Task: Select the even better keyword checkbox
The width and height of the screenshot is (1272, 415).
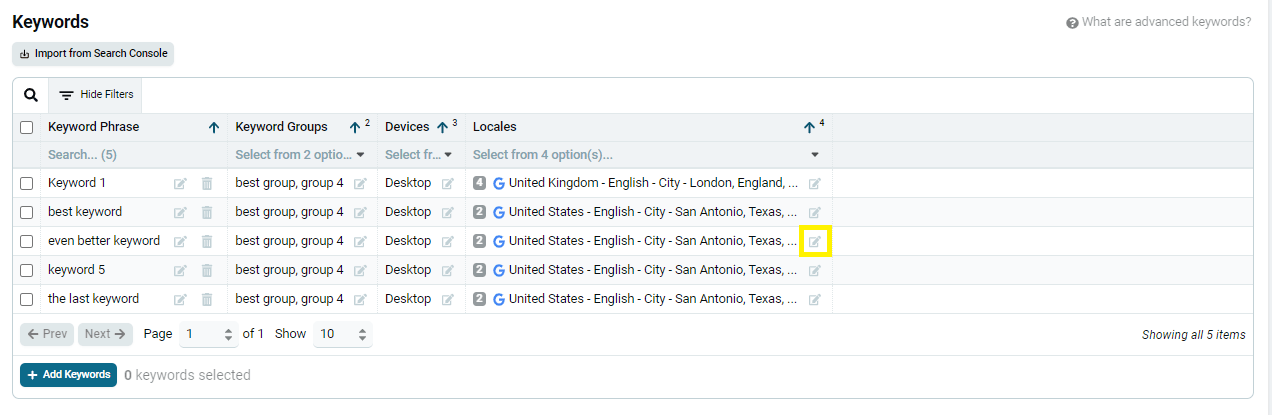Action: 27,241
